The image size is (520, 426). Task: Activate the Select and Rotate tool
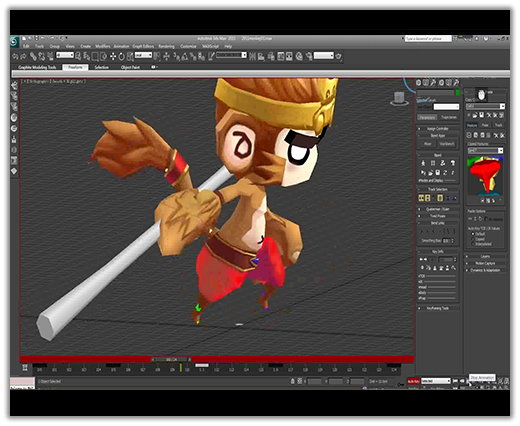click(121, 56)
